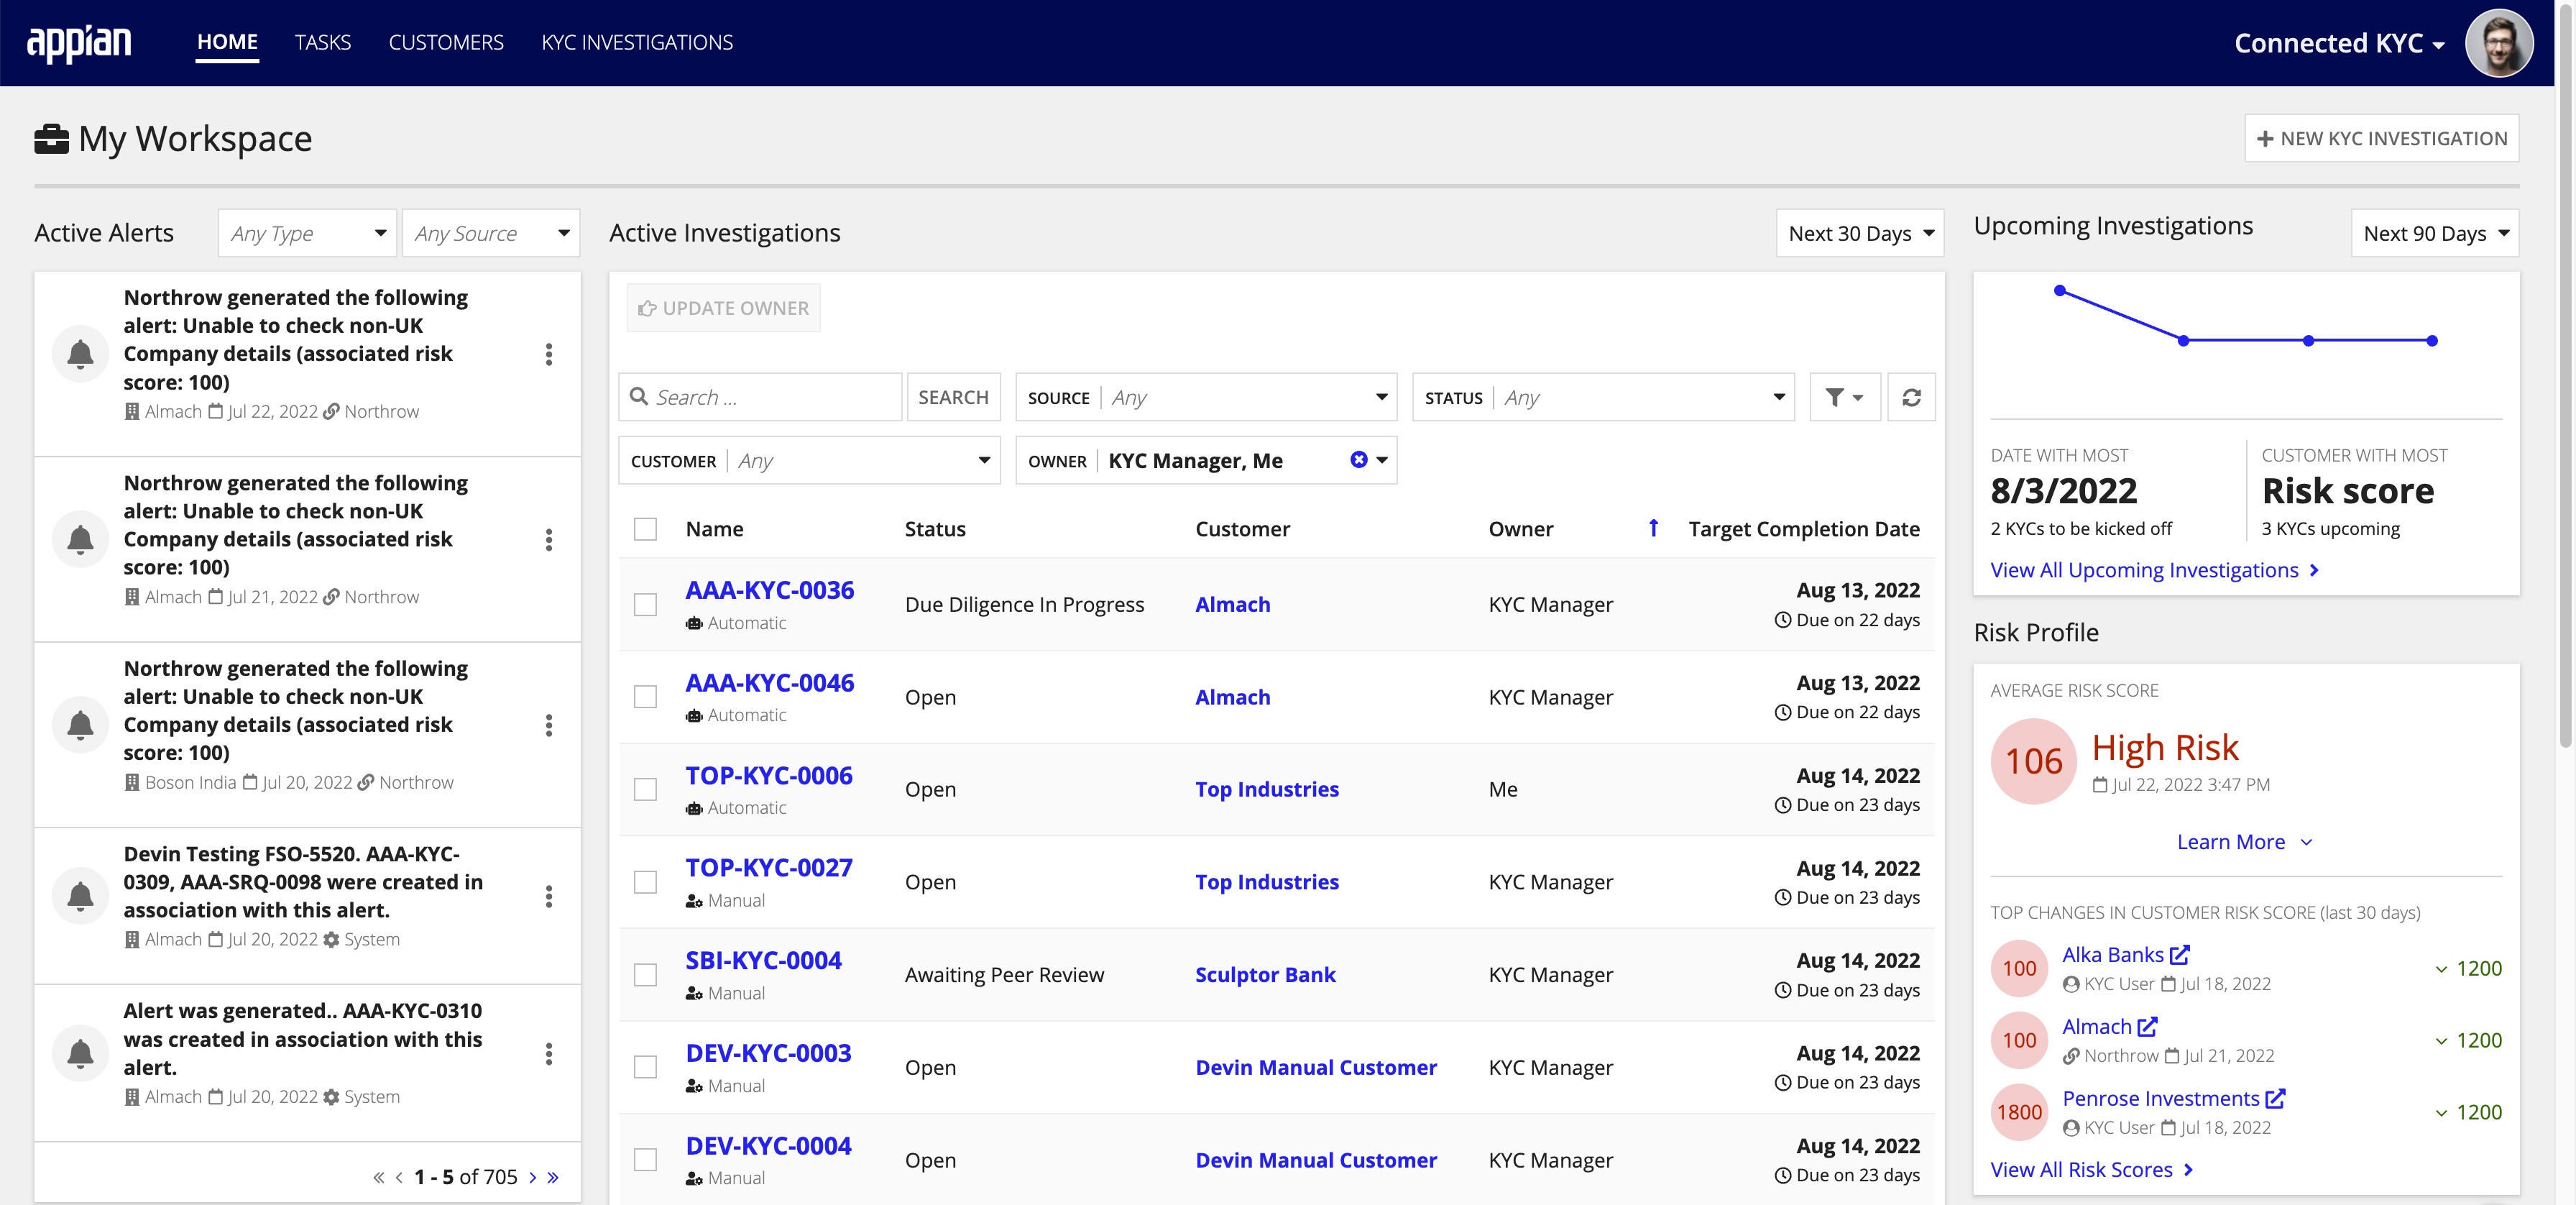This screenshot has width=2576, height=1205.
Task: Go to first page of alerts
Action: point(378,1177)
